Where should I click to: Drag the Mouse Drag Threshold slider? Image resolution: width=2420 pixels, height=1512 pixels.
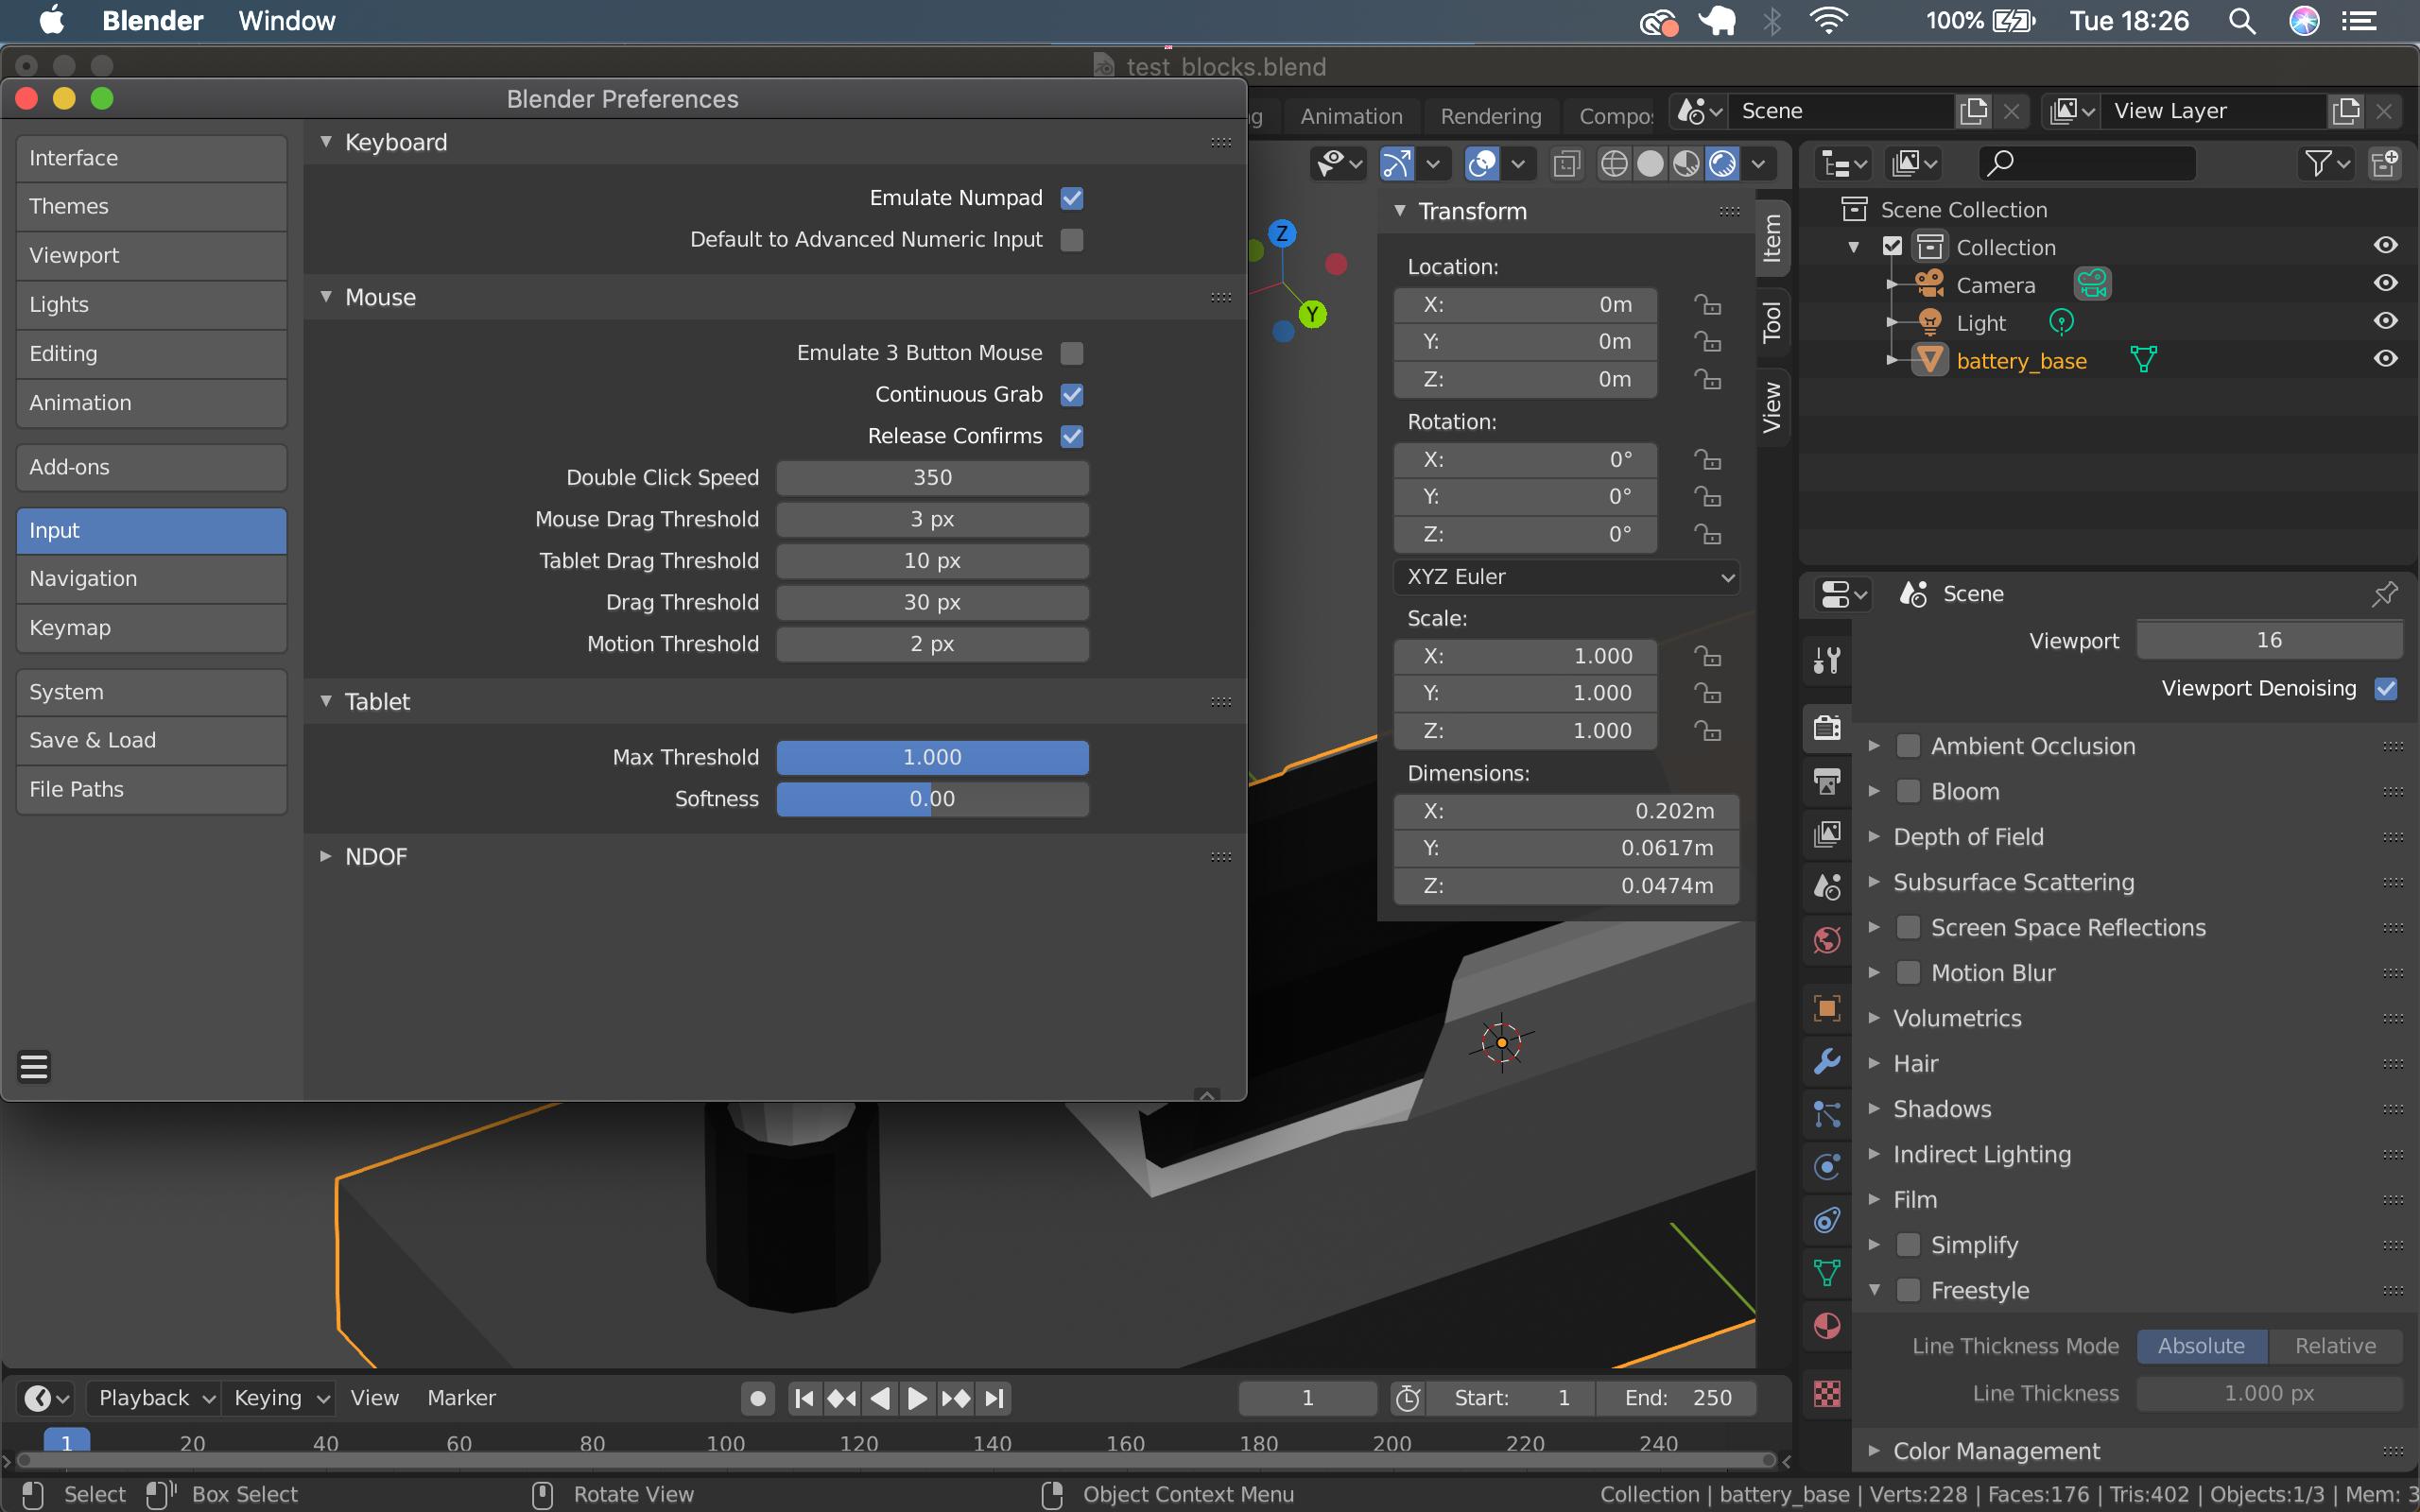[x=930, y=517]
